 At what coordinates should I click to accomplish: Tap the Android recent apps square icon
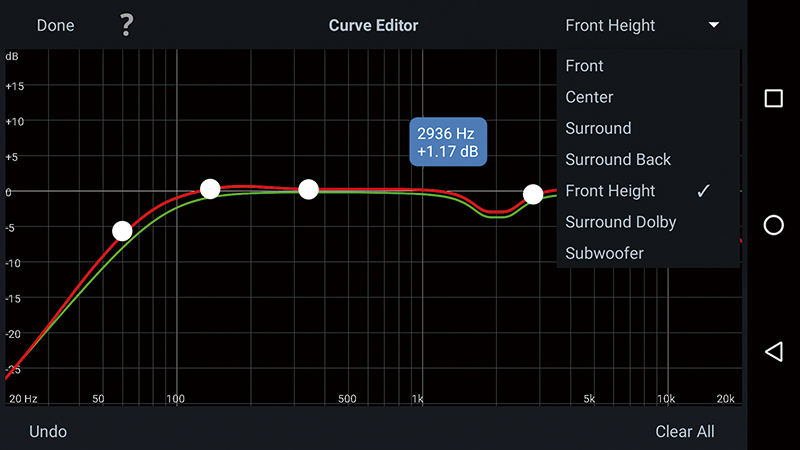[x=773, y=98]
